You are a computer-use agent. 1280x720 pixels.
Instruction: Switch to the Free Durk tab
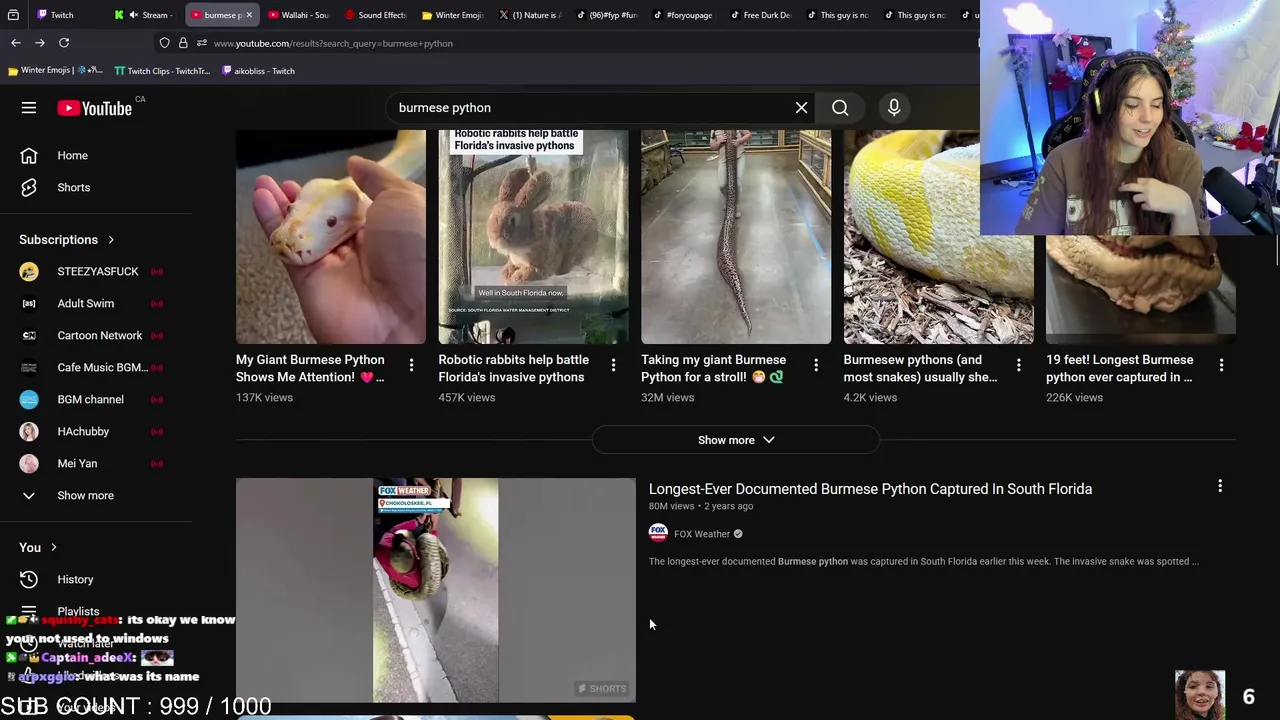760,15
